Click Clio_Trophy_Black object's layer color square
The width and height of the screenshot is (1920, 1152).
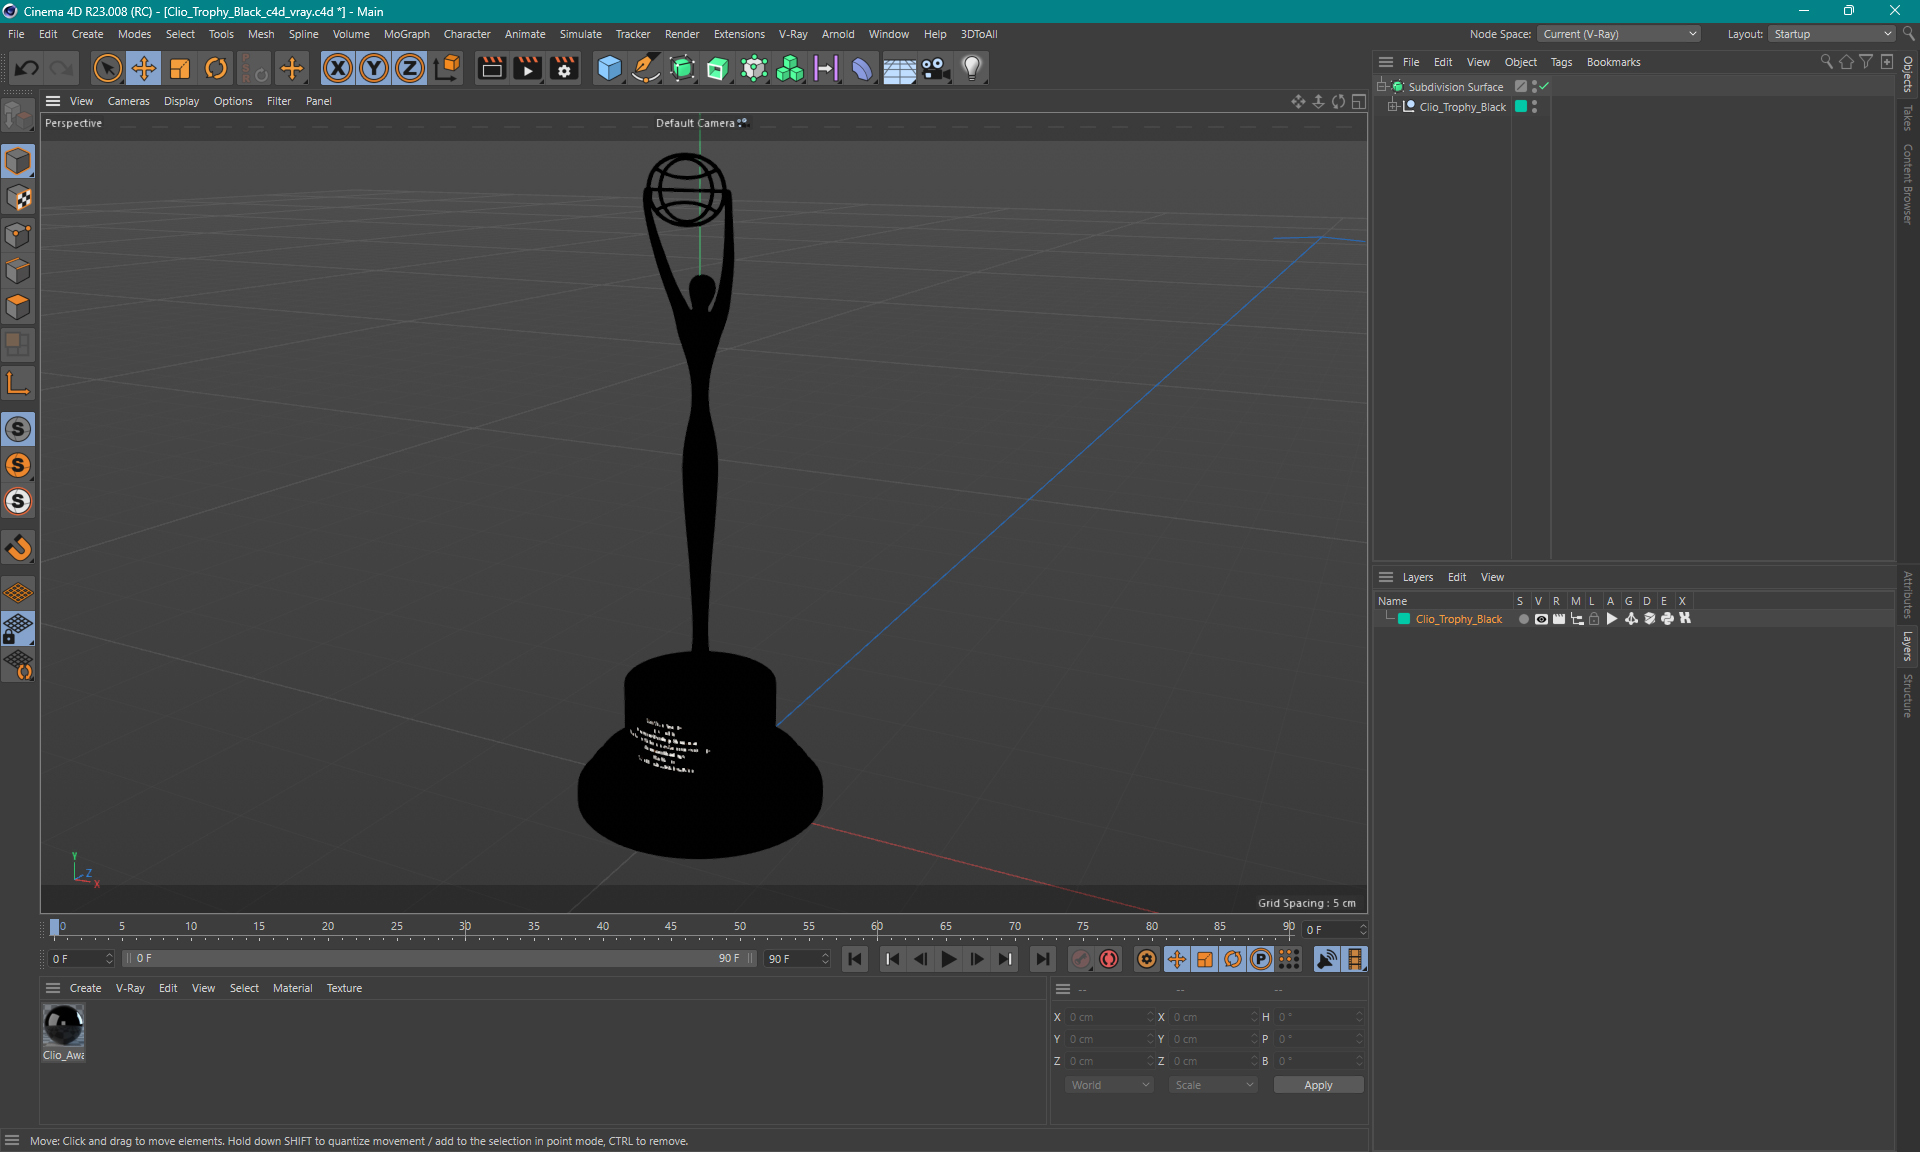[x=1521, y=106]
